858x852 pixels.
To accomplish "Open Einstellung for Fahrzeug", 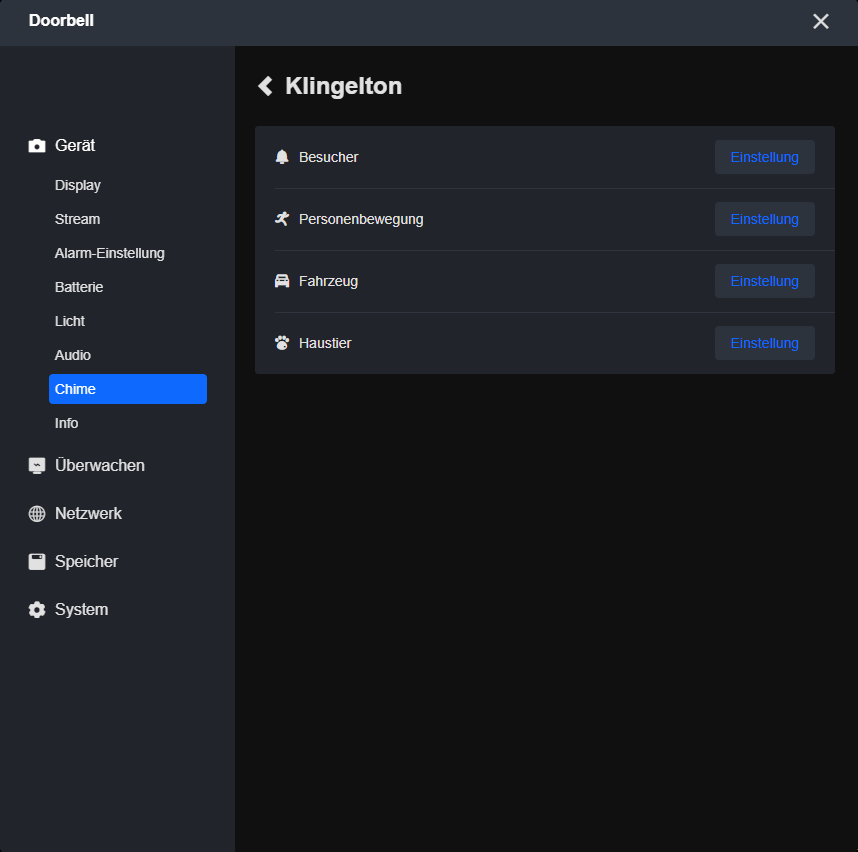I will point(764,281).
